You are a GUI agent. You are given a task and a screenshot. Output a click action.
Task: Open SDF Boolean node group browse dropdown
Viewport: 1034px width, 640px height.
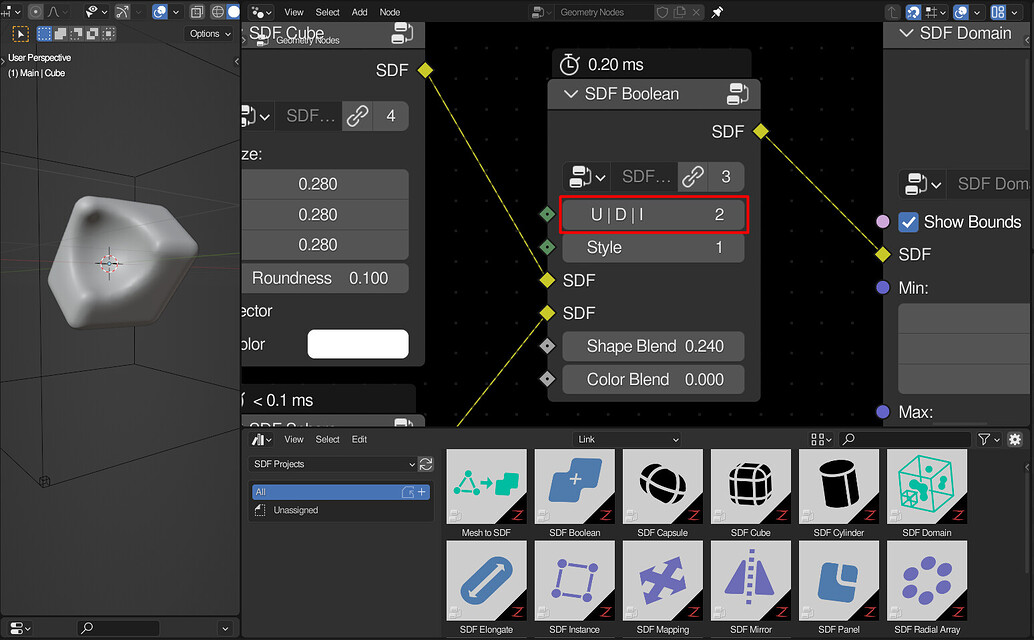tap(587, 177)
